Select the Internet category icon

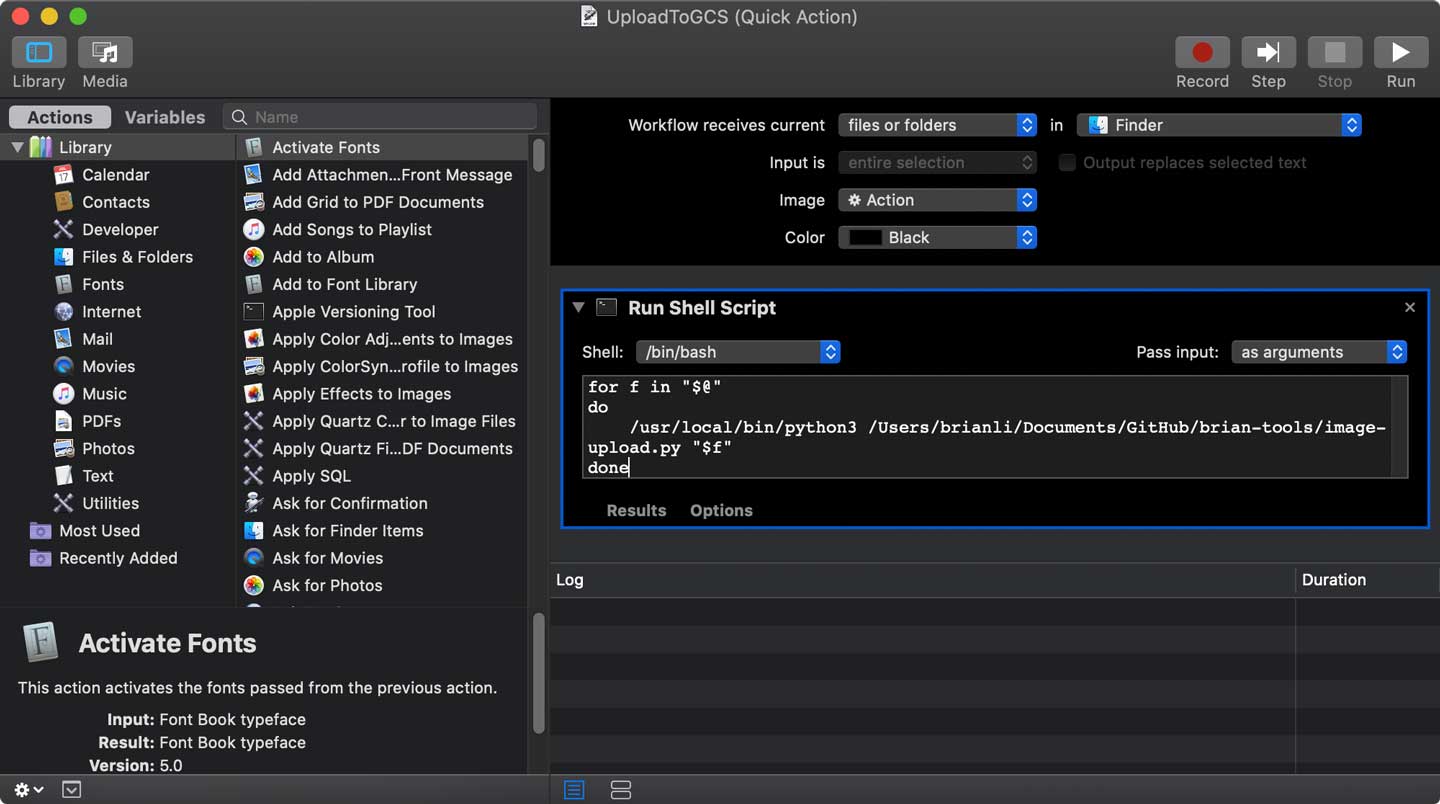pos(64,312)
